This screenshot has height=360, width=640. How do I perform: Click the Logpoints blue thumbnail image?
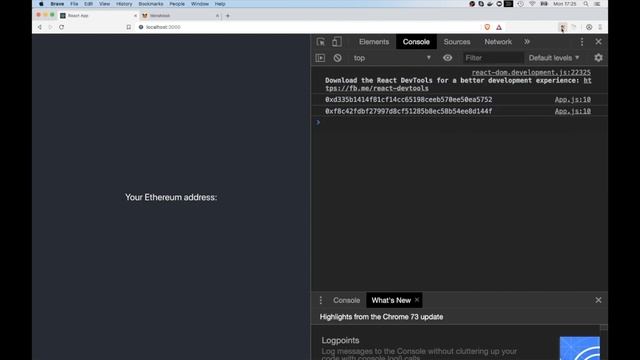[580, 348]
